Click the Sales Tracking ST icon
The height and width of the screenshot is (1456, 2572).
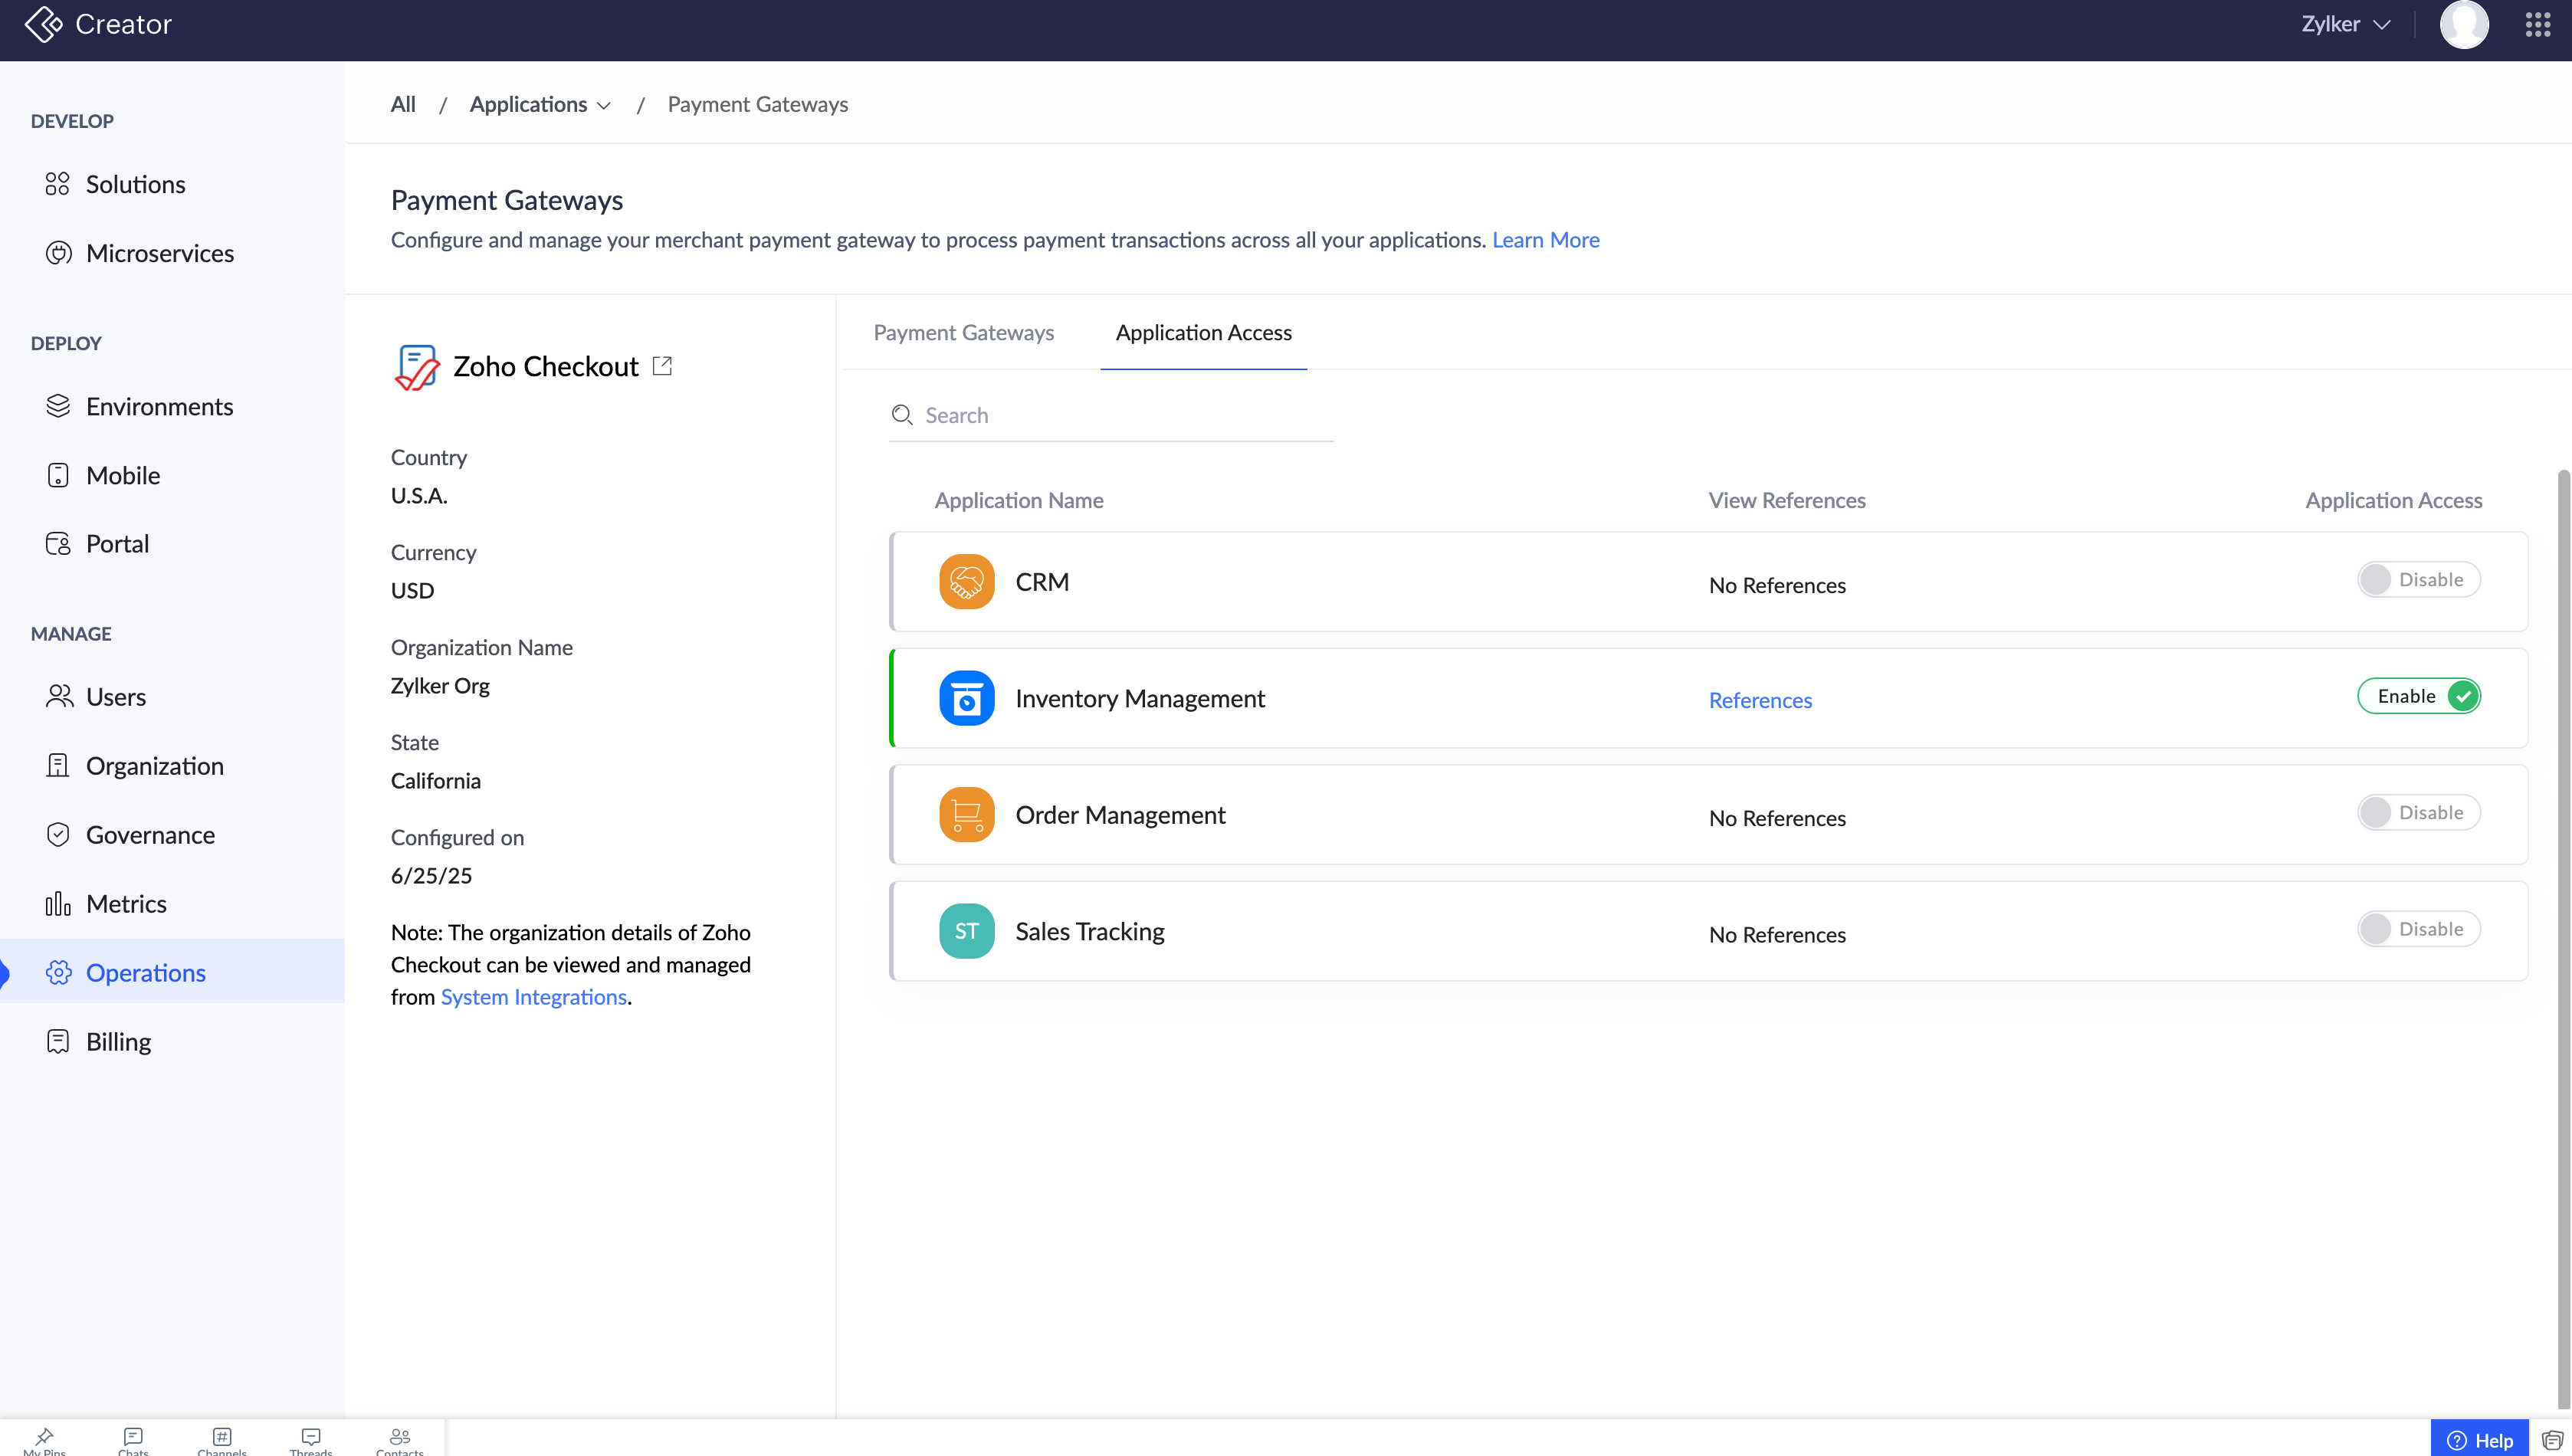pos(966,931)
